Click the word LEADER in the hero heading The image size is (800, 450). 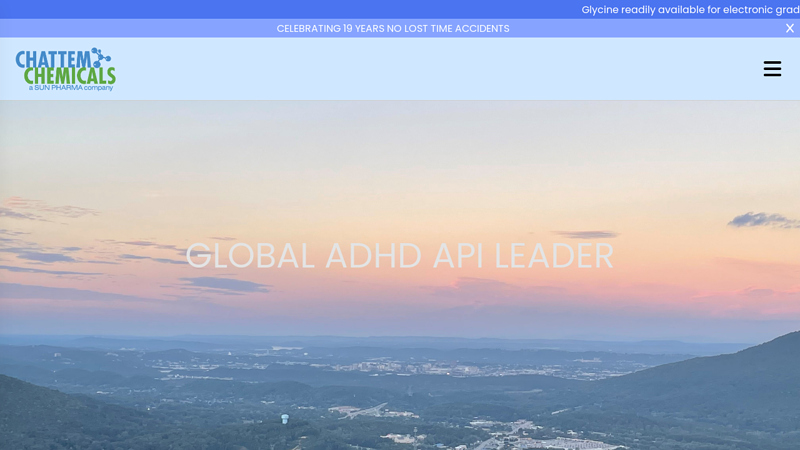pos(554,256)
